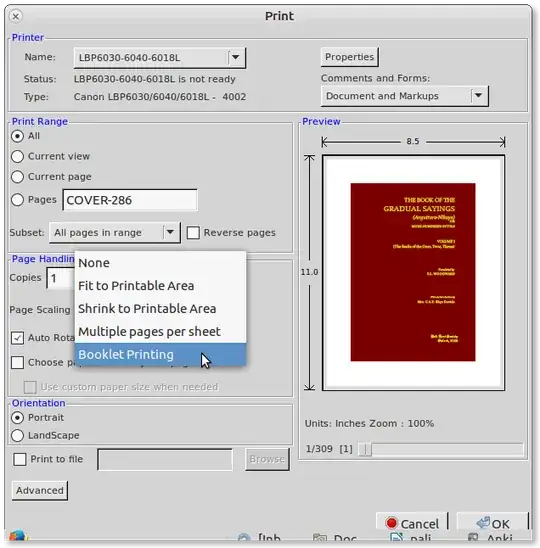Click the Advanced button
Viewport: 540px width, 548px height.
[40, 491]
